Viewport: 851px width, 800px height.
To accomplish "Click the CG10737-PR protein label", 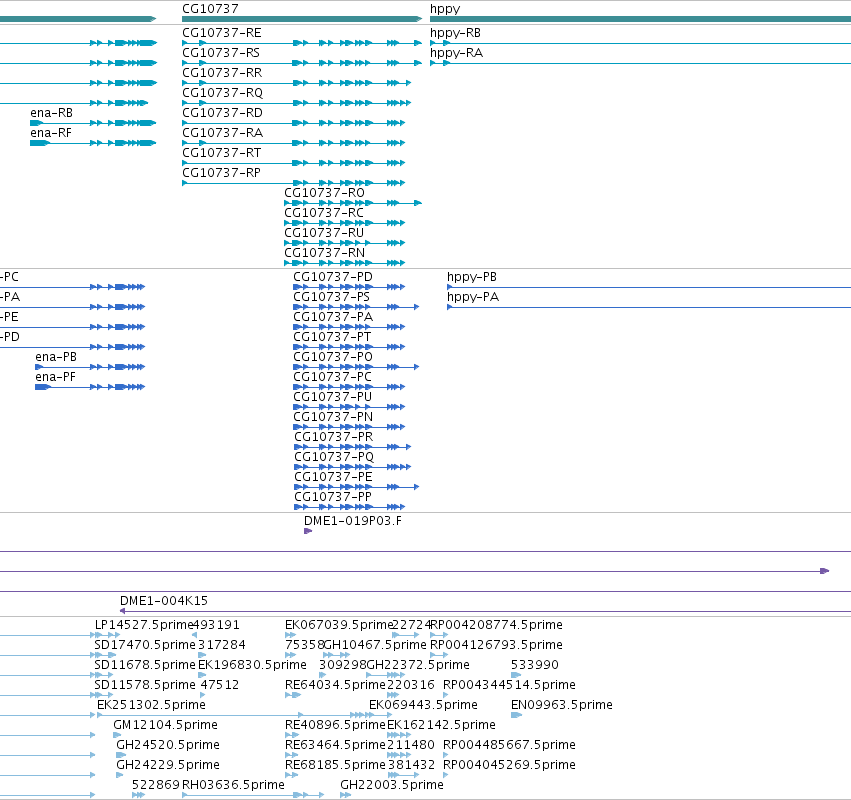I will click(x=334, y=437).
